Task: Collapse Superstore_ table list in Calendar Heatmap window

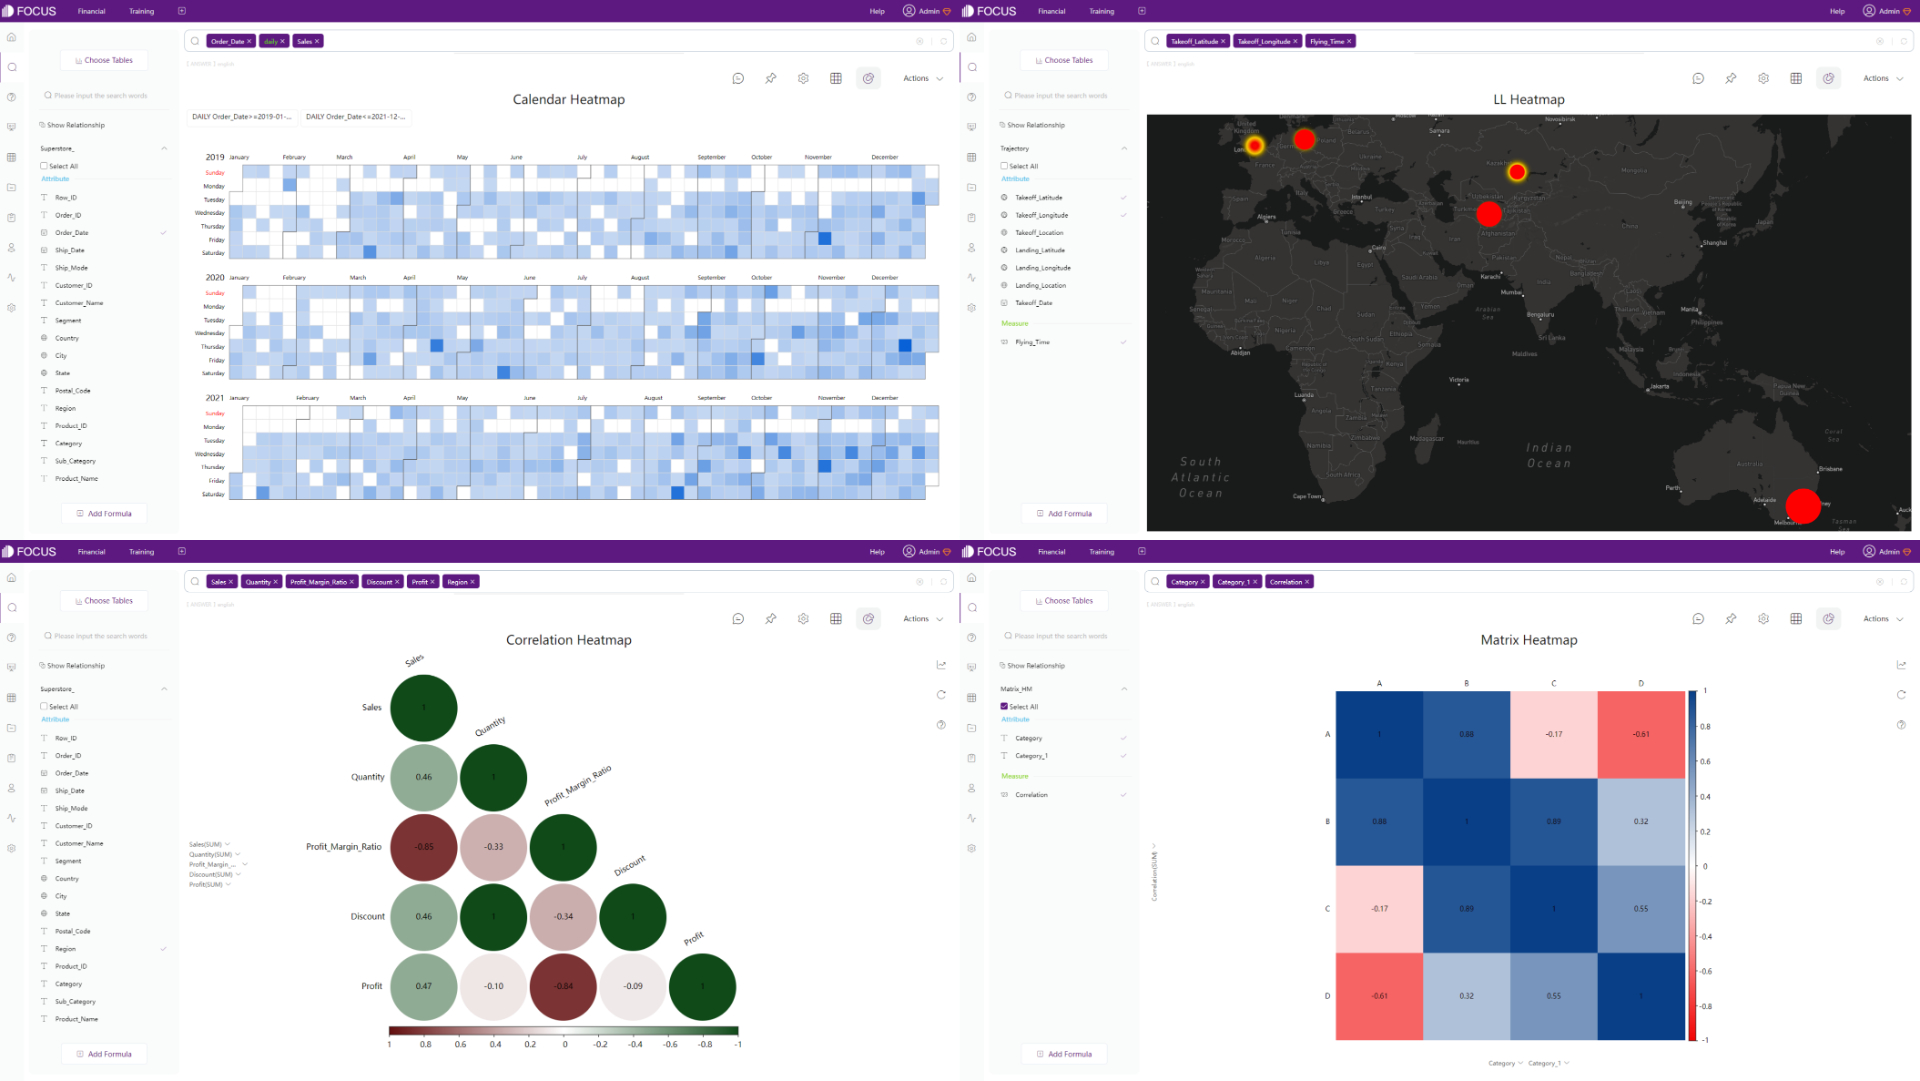Action: [164, 148]
